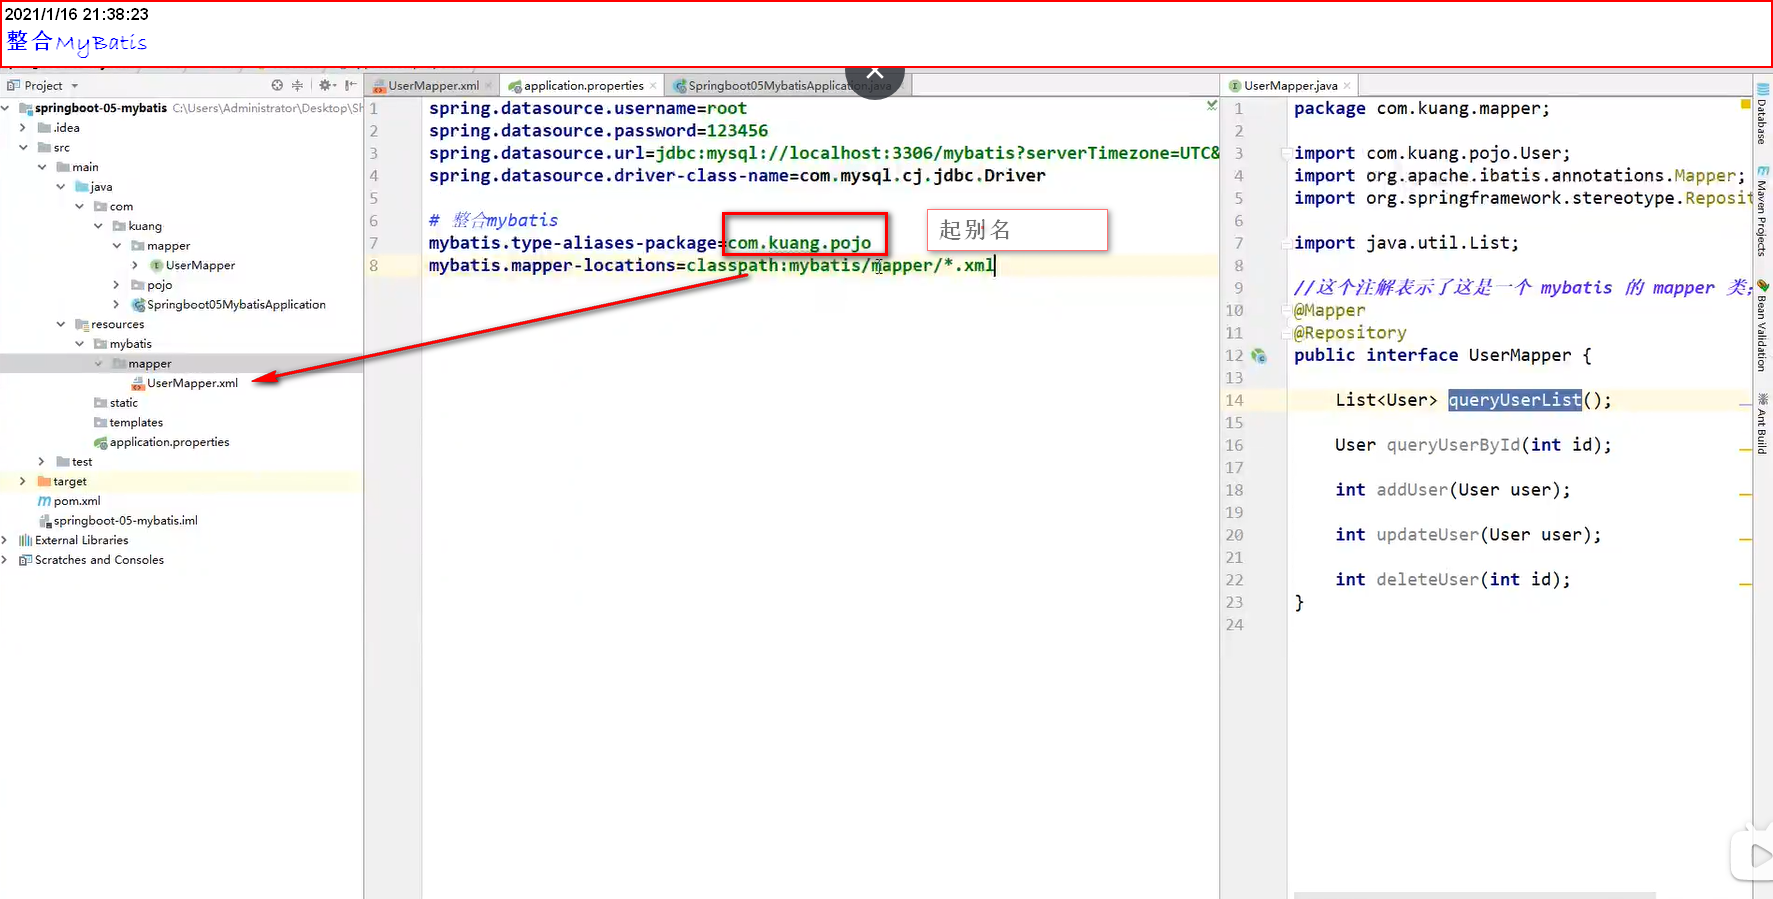This screenshot has width=1773, height=899.
Task: Select the UserMapper.java tab
Action: coord(1290,86)
